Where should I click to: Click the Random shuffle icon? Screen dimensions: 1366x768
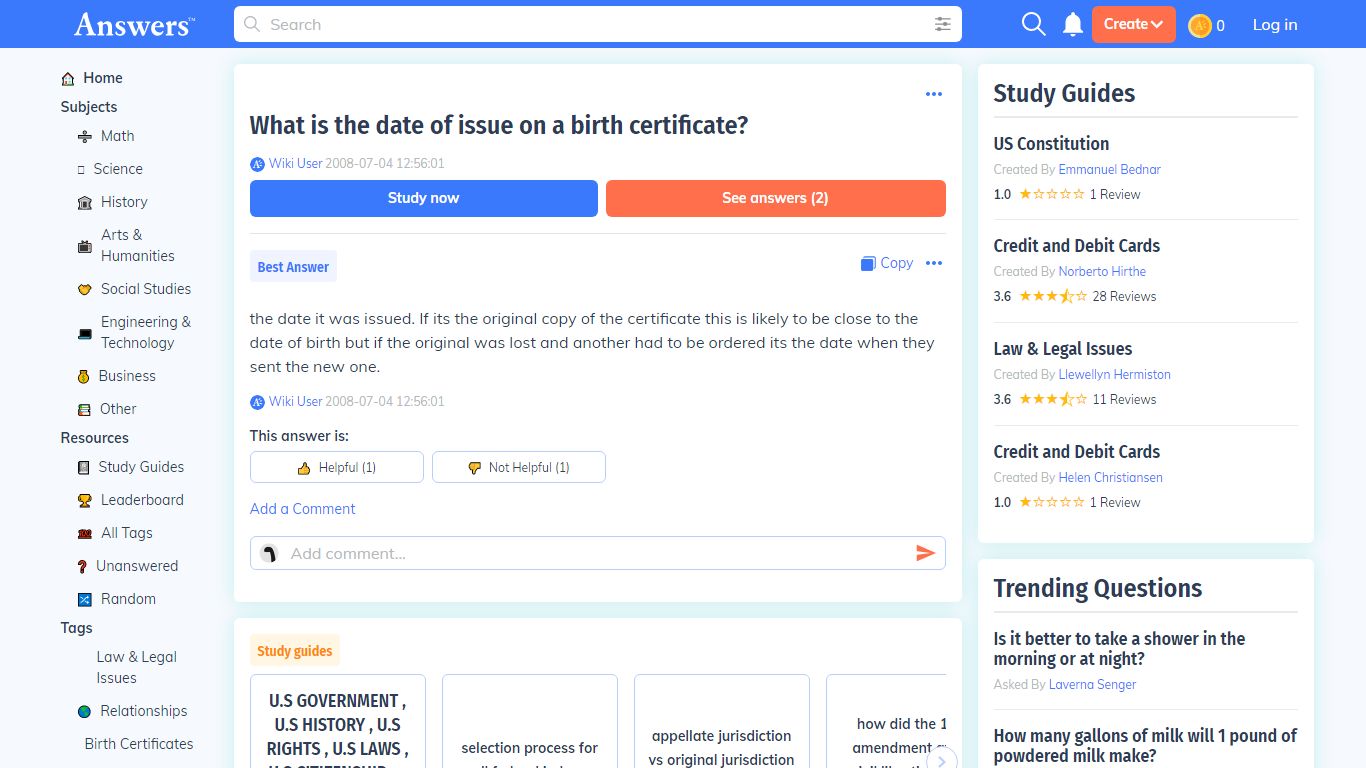coord(85,600)
